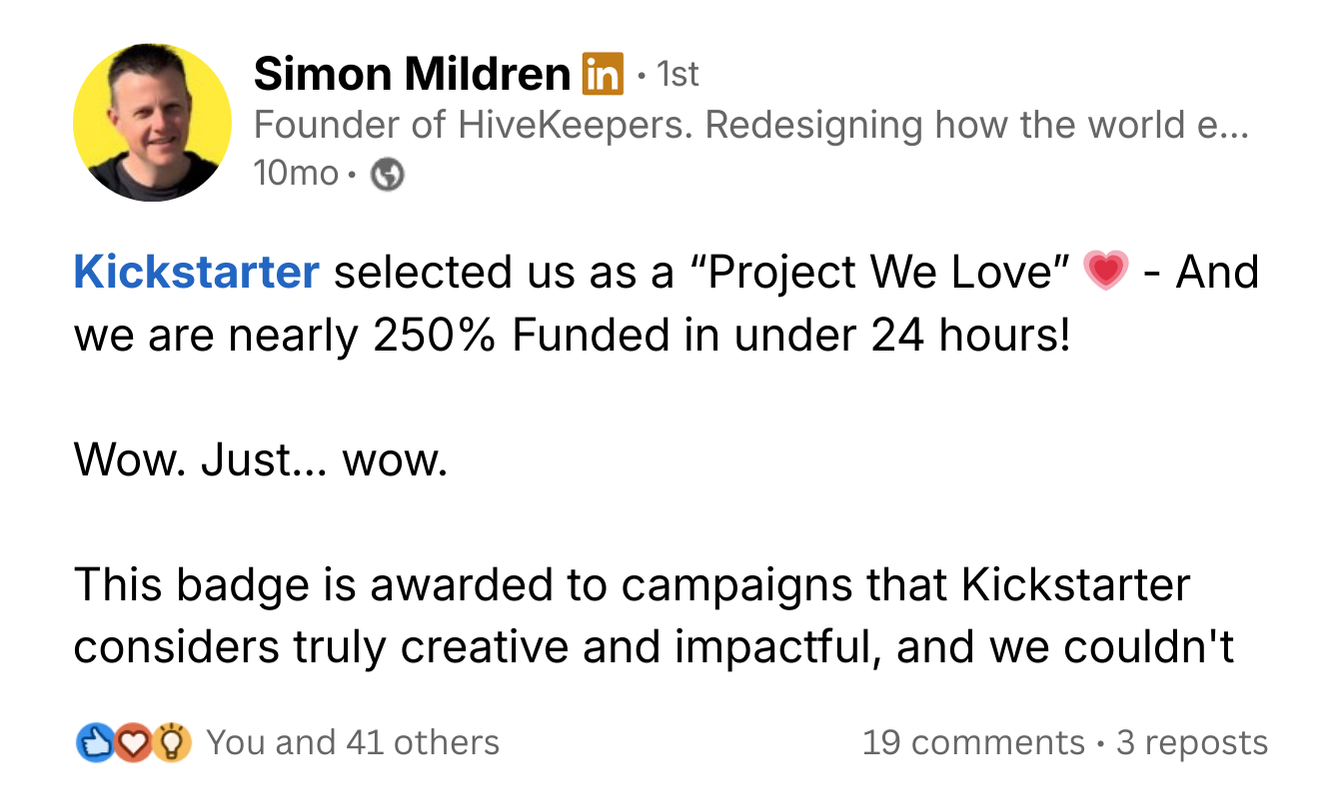
Task: Click the Simon Mildren author name
Action: (411, 74)
